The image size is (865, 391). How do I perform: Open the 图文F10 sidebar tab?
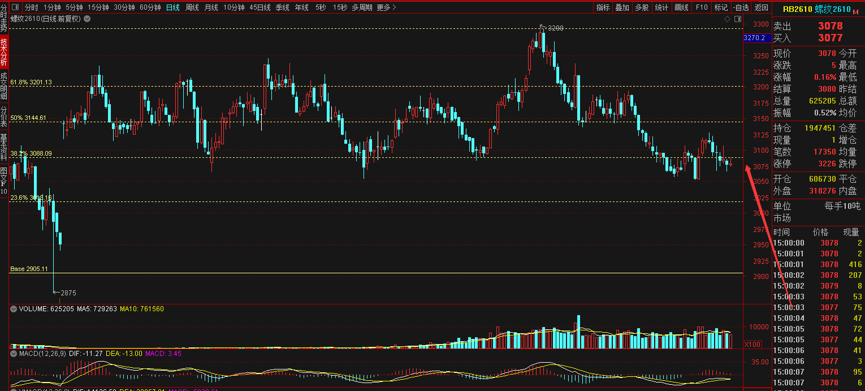[x=4, y=181]
